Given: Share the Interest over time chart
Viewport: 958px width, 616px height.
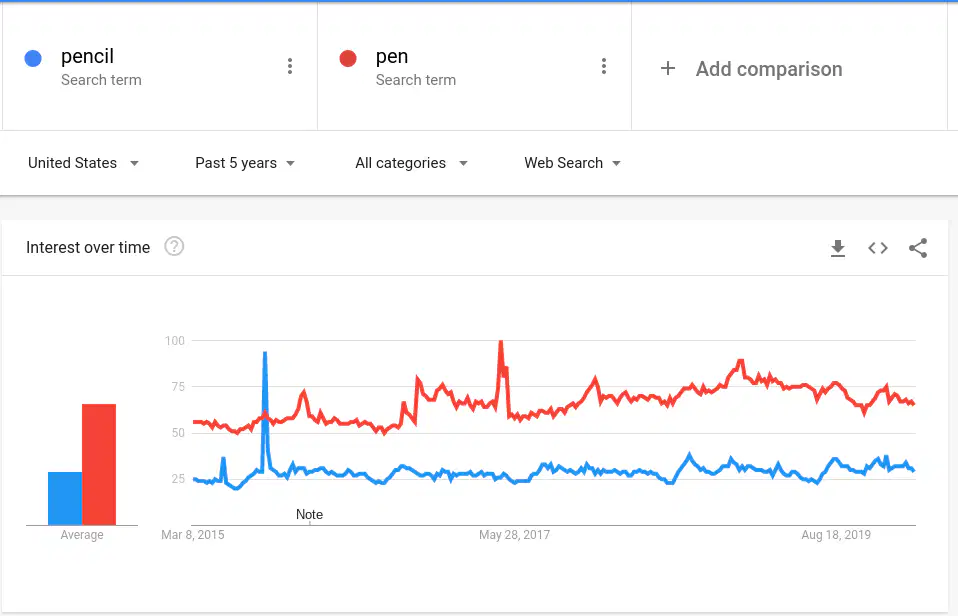Looking at the screenshot, I should point(918,248).
